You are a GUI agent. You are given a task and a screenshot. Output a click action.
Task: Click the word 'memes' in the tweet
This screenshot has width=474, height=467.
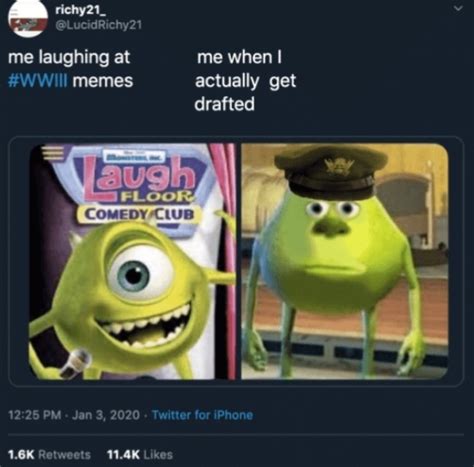coord(103,81)
